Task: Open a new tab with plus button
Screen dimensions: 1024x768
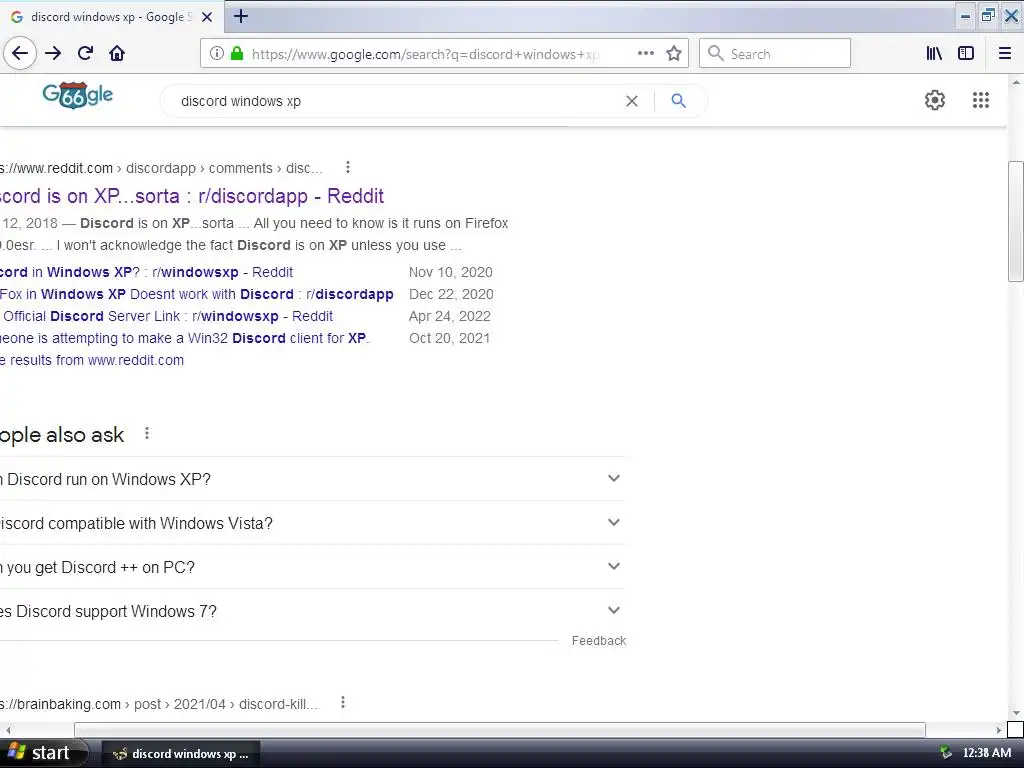Action: [241, 16]
